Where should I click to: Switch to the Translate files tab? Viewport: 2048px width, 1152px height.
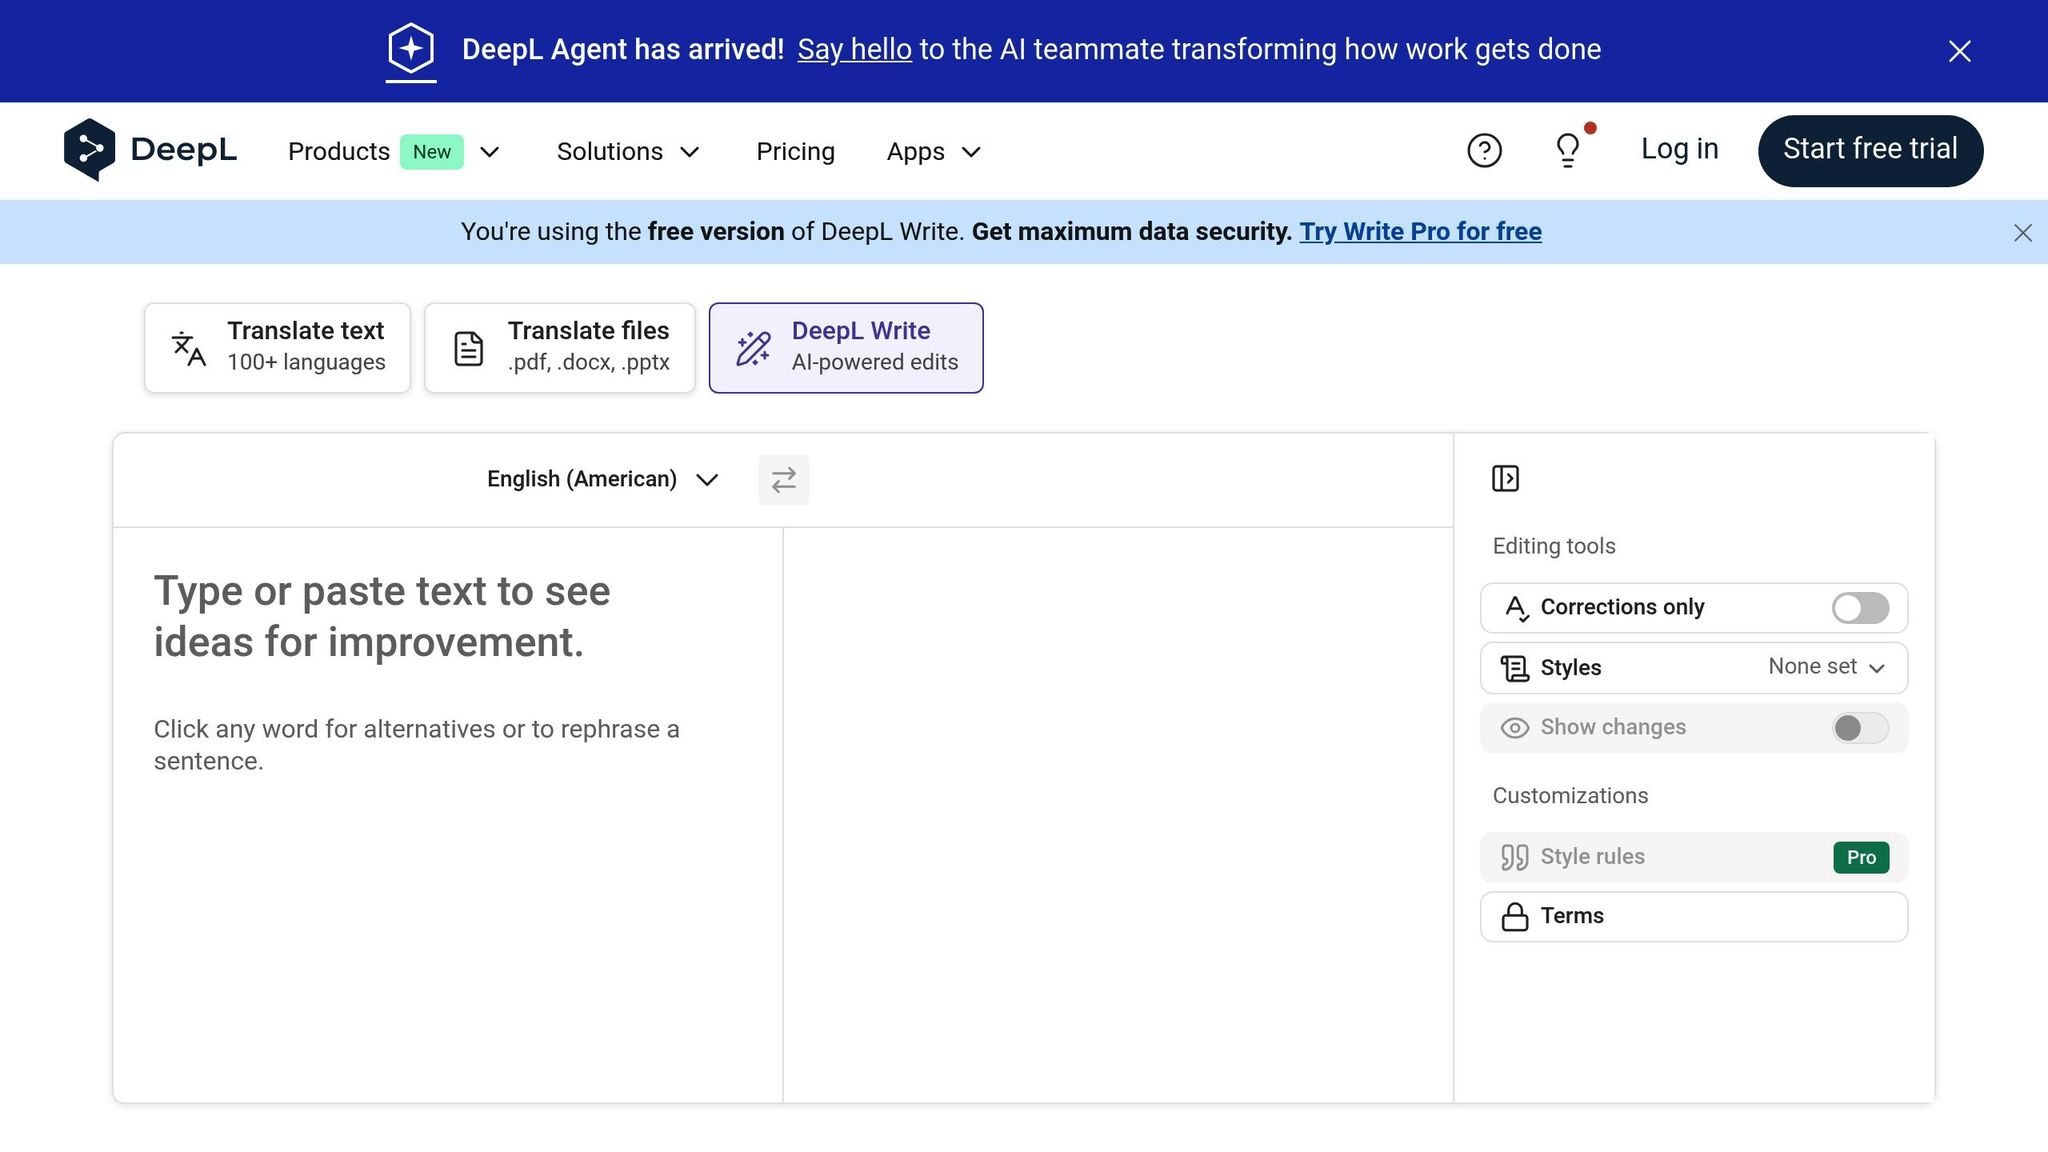click(560, 348)
